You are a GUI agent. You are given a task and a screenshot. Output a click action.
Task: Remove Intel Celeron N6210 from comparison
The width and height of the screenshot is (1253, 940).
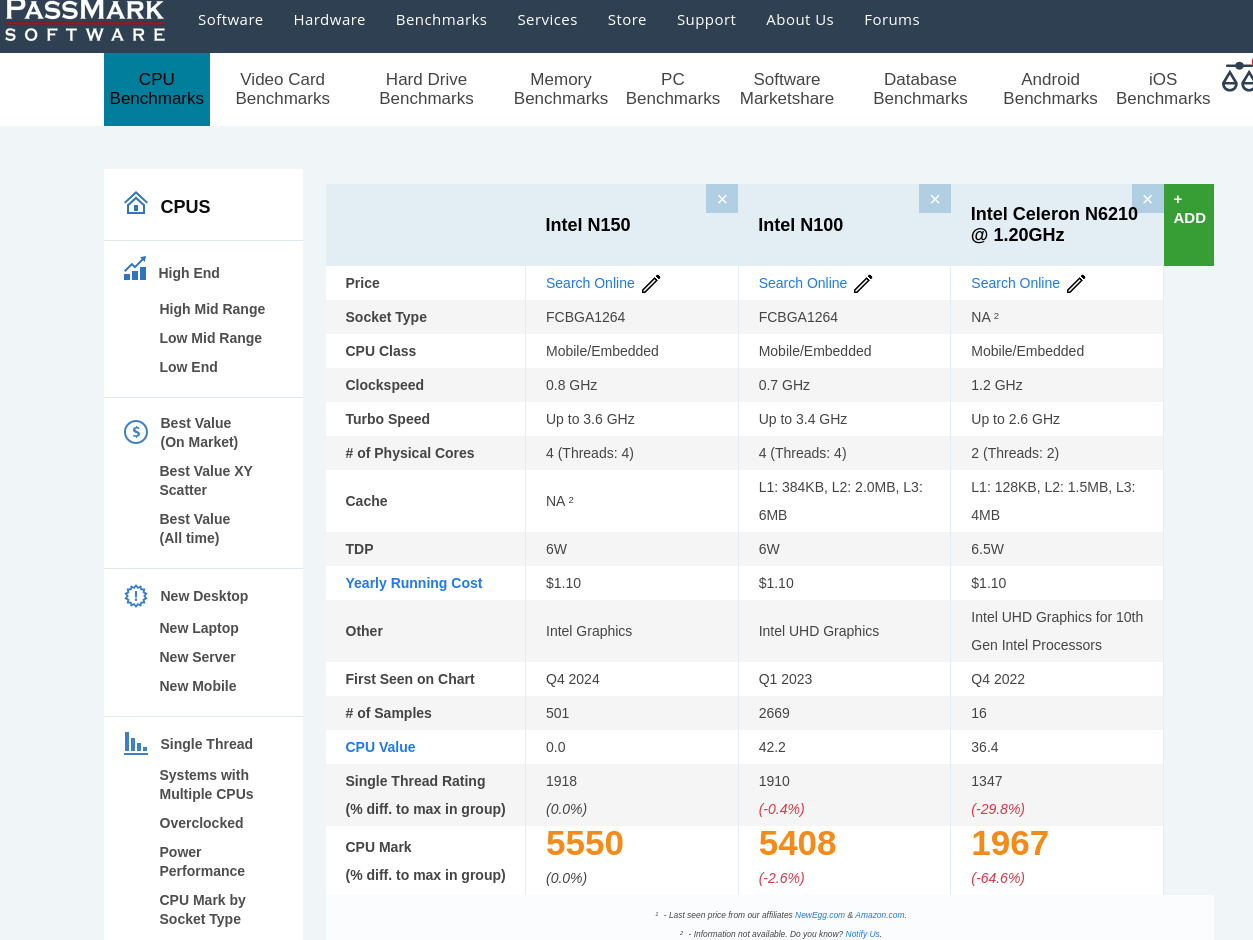point(1147,199)
